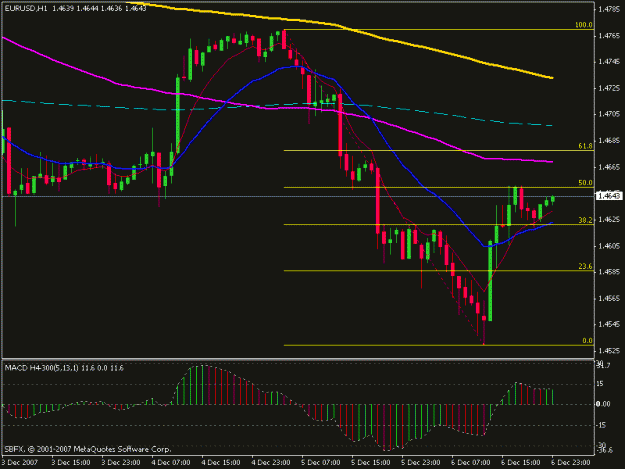Screen dimensions: 625x469
Task: Click the 1.4705 price scale value
Action: tap(609, 114)
